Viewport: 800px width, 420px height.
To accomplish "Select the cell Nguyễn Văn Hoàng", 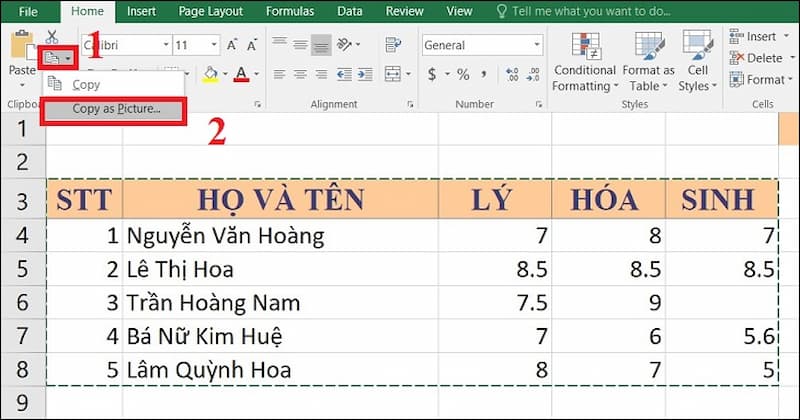I will 280,235.
